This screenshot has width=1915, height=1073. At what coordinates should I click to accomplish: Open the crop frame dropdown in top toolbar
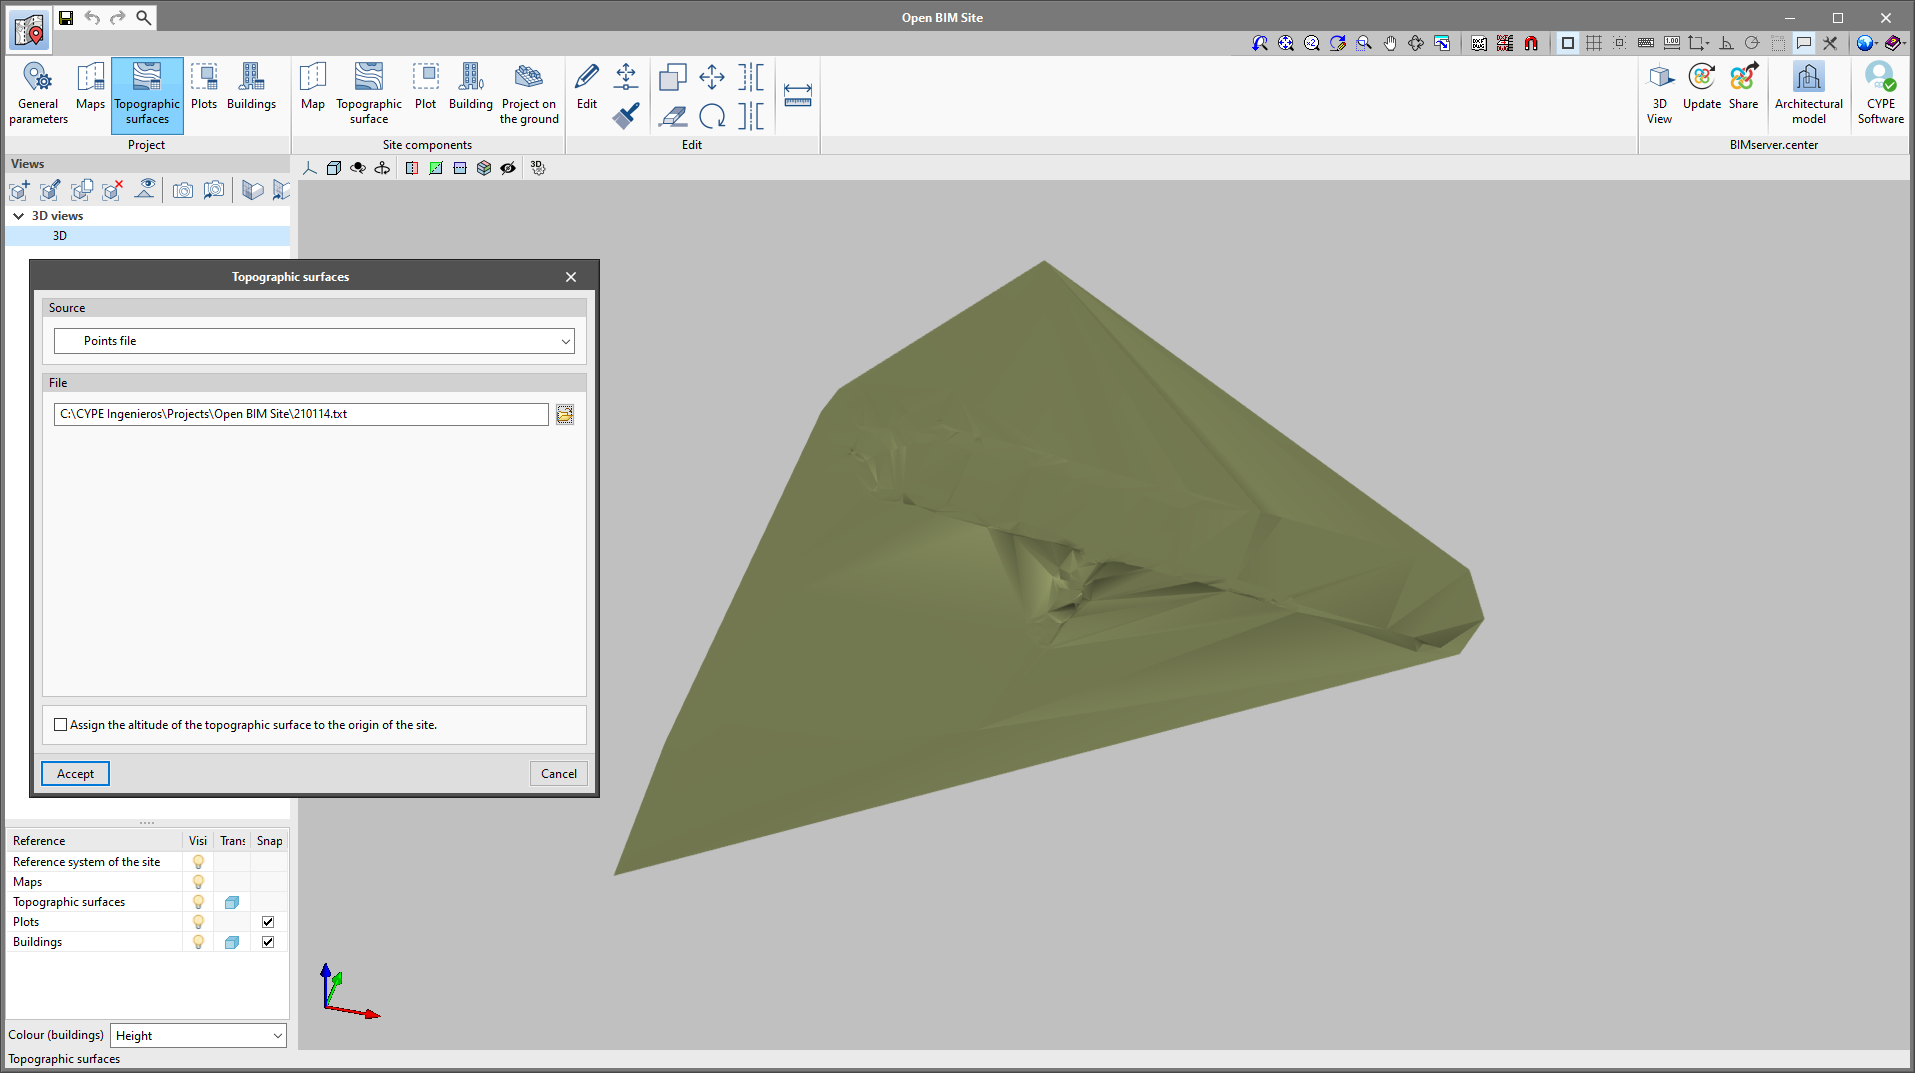pos(1698,43)
